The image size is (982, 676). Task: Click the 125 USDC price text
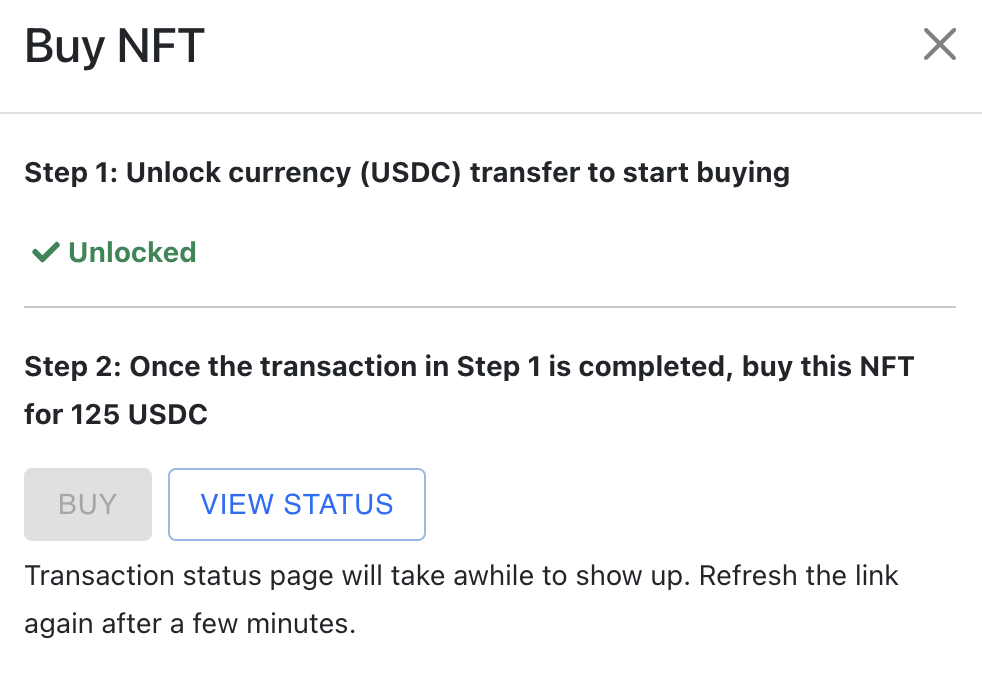(139, 414)
